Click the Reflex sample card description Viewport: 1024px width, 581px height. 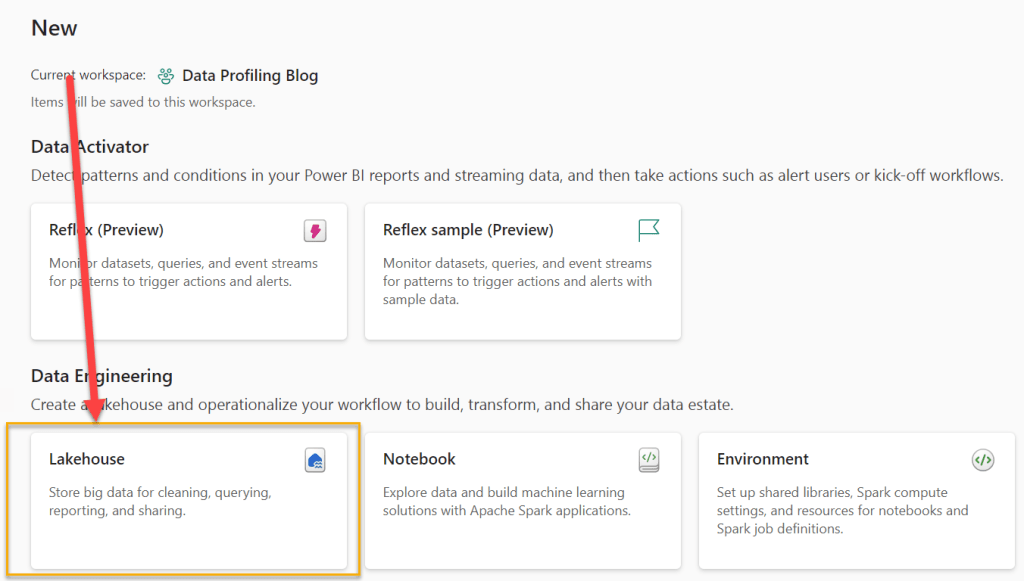click(x=517, y=281)
